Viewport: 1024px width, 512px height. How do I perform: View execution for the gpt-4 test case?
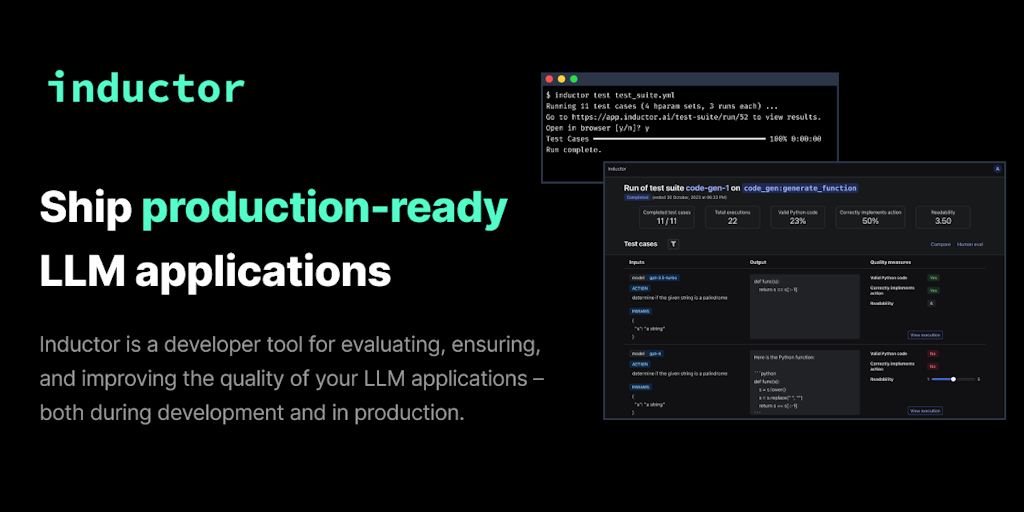[x=925, y=411]
